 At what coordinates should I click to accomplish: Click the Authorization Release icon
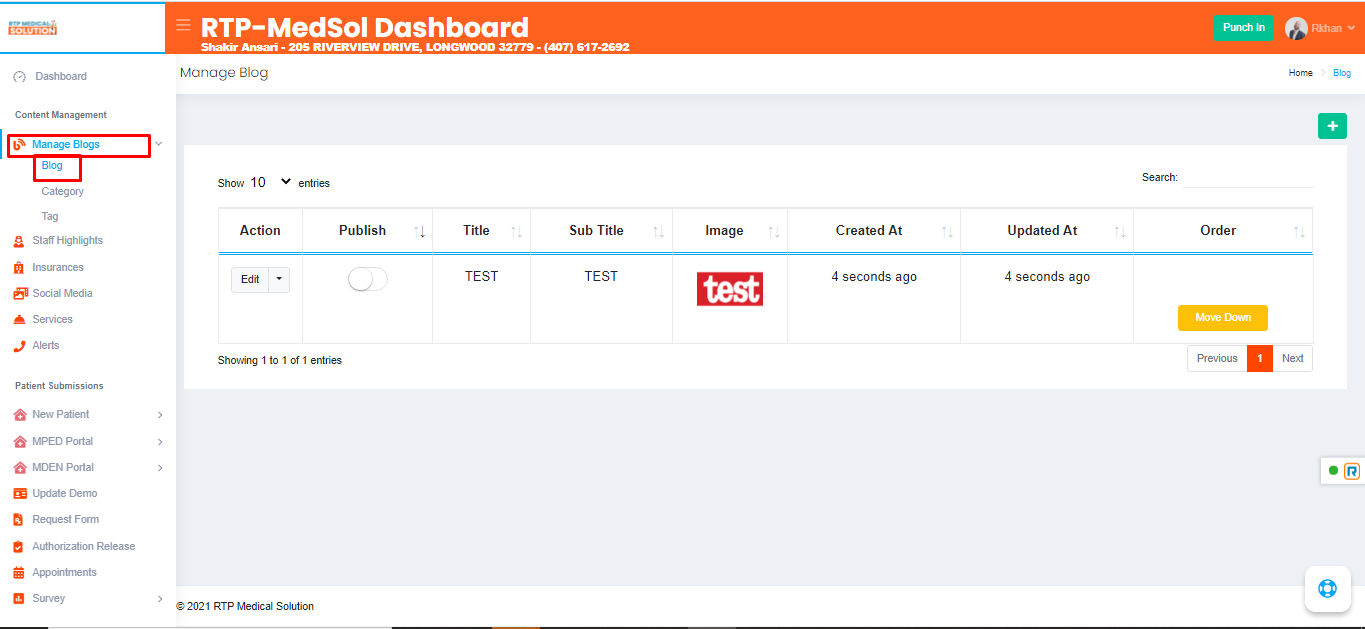tap(19, 547)
